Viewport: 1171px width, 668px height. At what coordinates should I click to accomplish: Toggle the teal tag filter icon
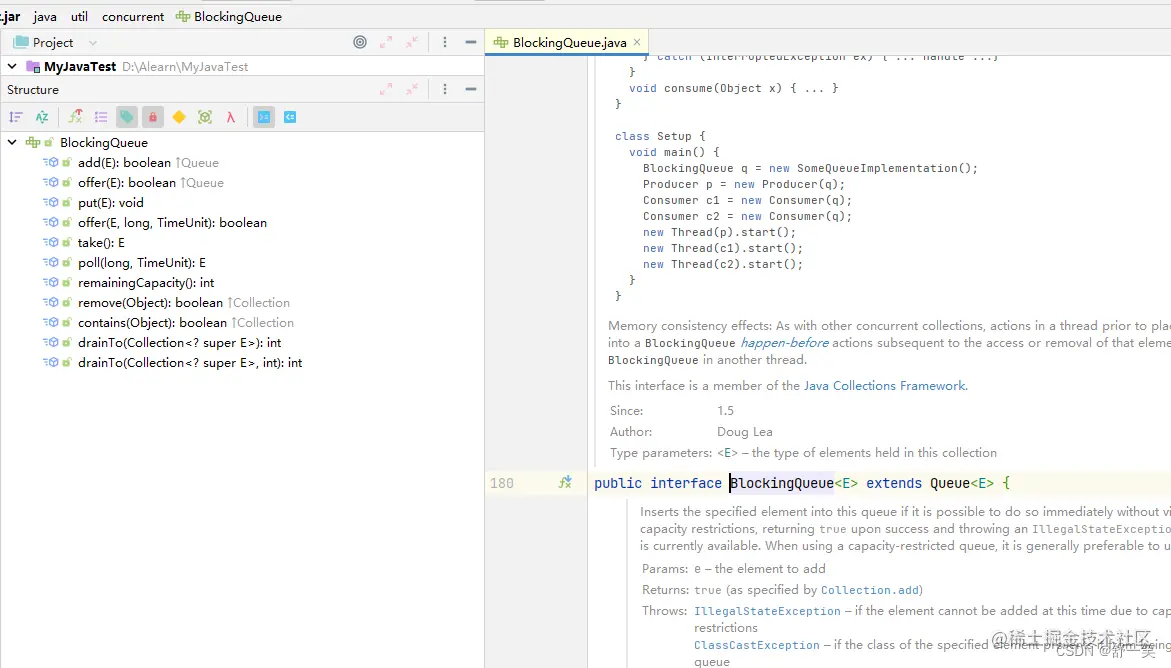click(x=127, y=117)
